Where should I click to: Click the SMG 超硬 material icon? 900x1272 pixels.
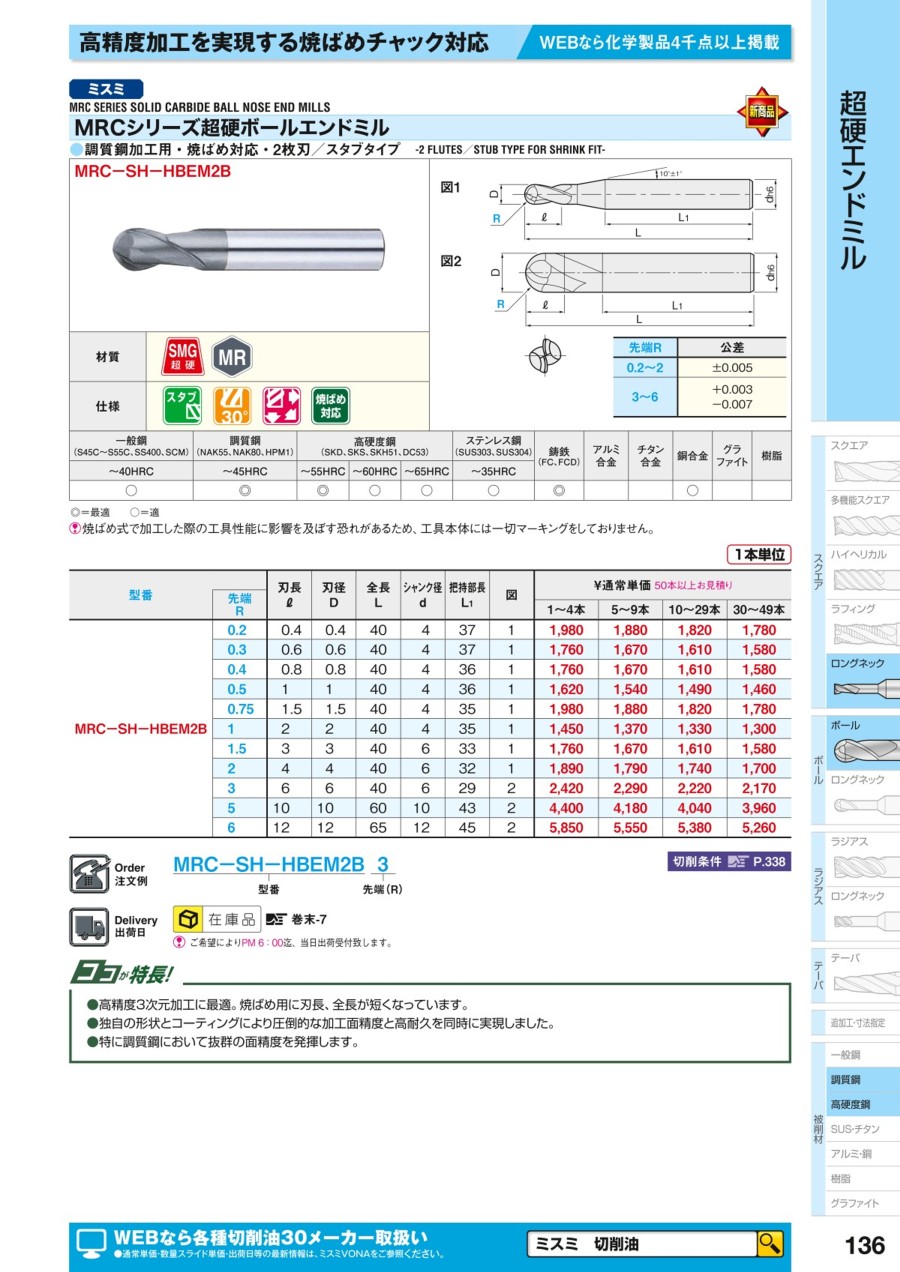(182, 356)
